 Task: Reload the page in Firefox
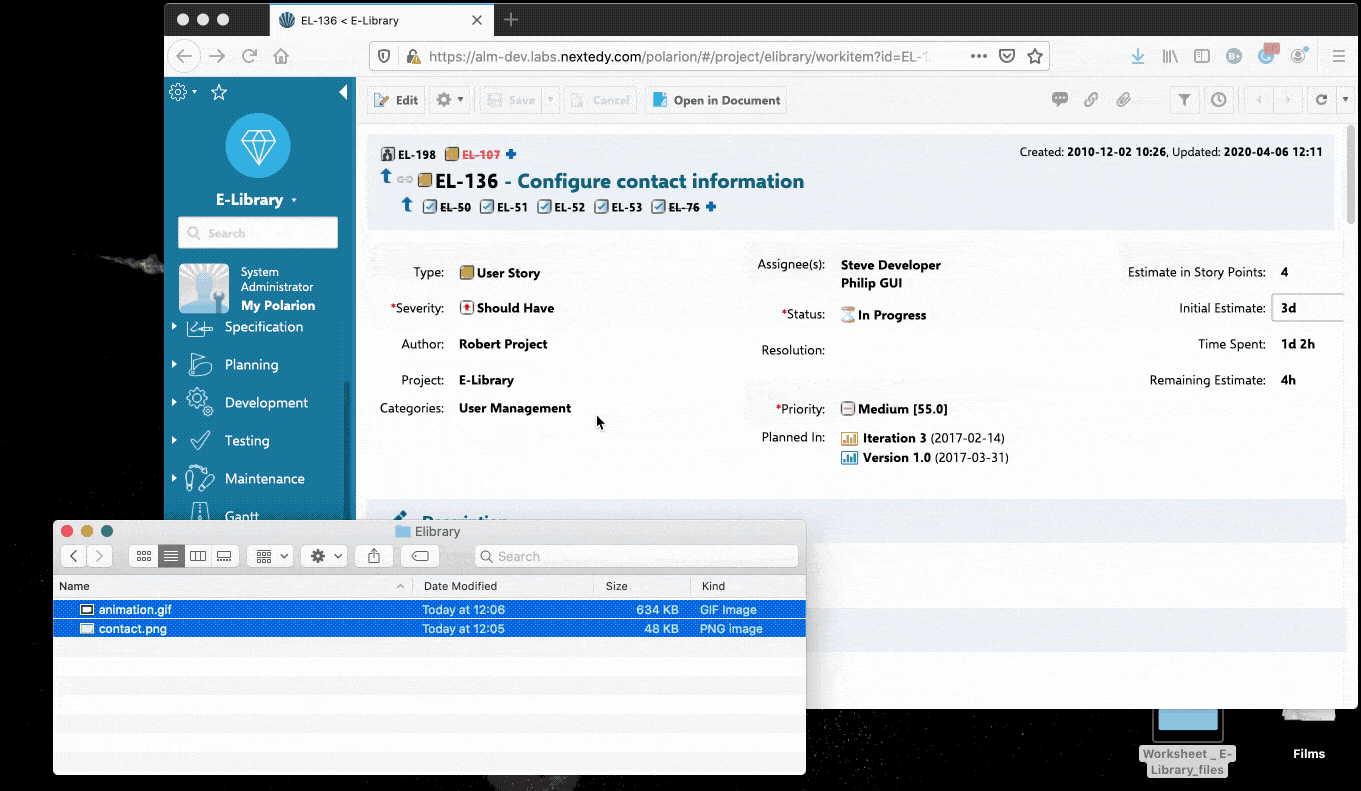point(250,57)
